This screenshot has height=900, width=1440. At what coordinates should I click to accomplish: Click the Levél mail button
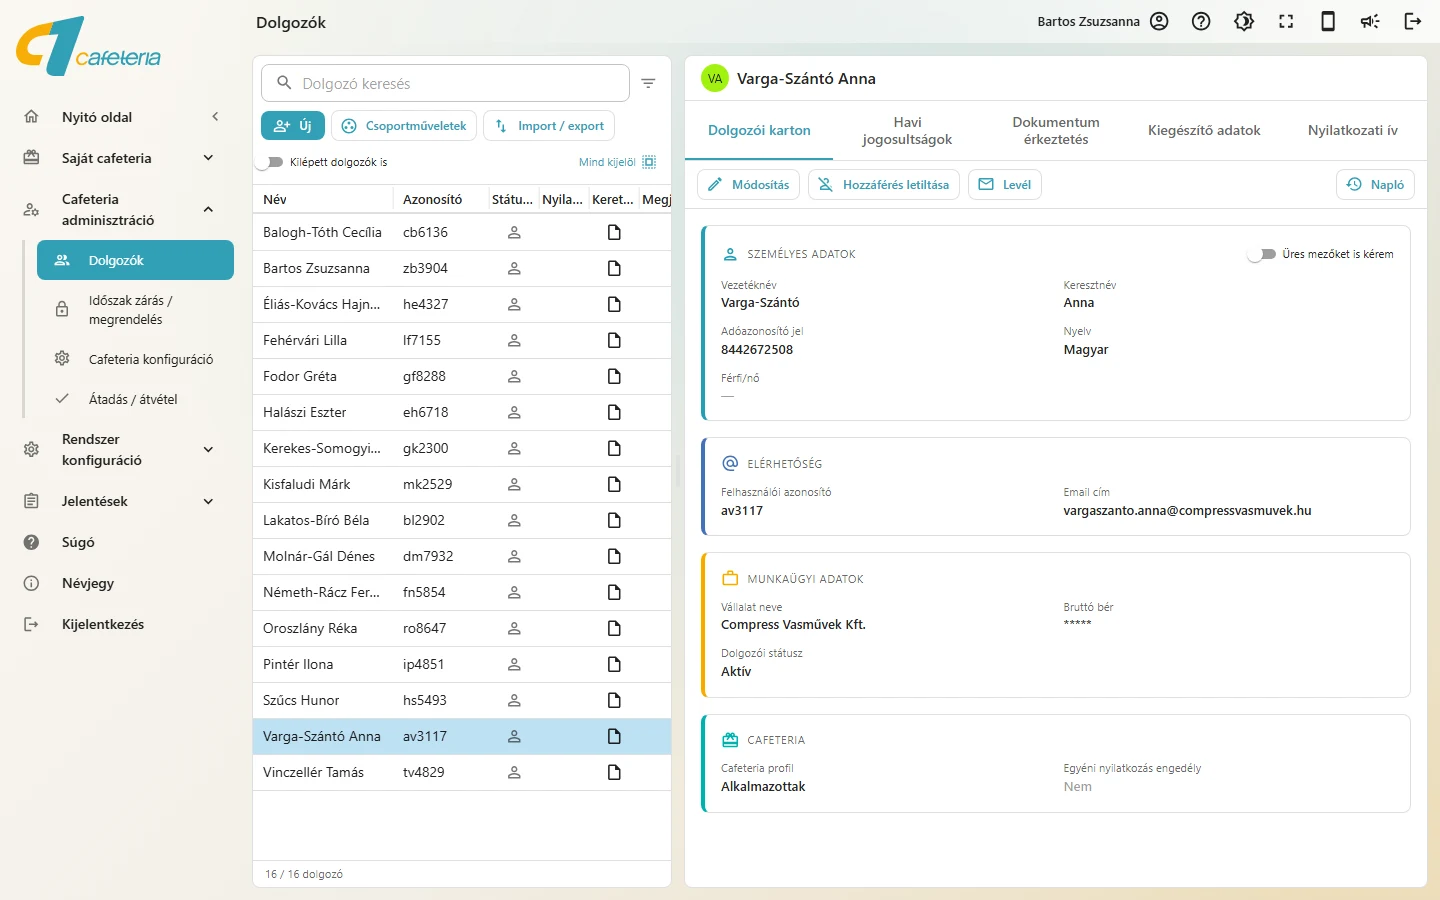[x=1005, y=185]
